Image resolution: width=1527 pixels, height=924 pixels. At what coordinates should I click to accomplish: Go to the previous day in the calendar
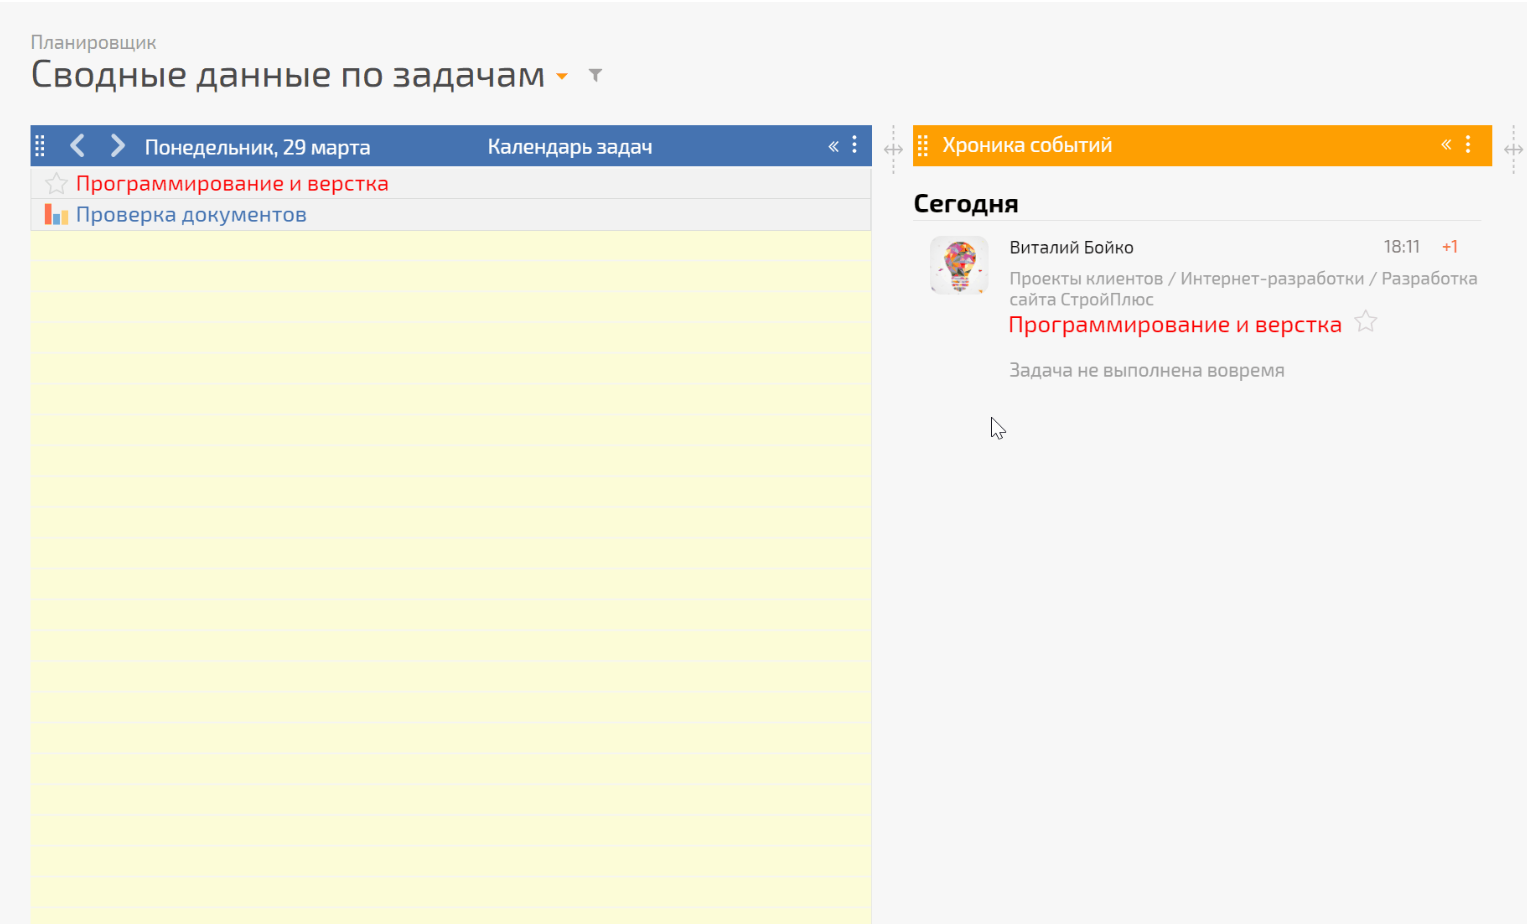coord(77,146)
